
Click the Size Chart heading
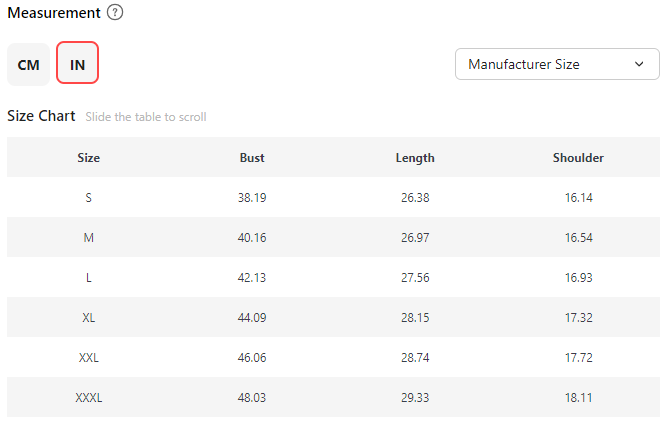[x=41, y=116]
